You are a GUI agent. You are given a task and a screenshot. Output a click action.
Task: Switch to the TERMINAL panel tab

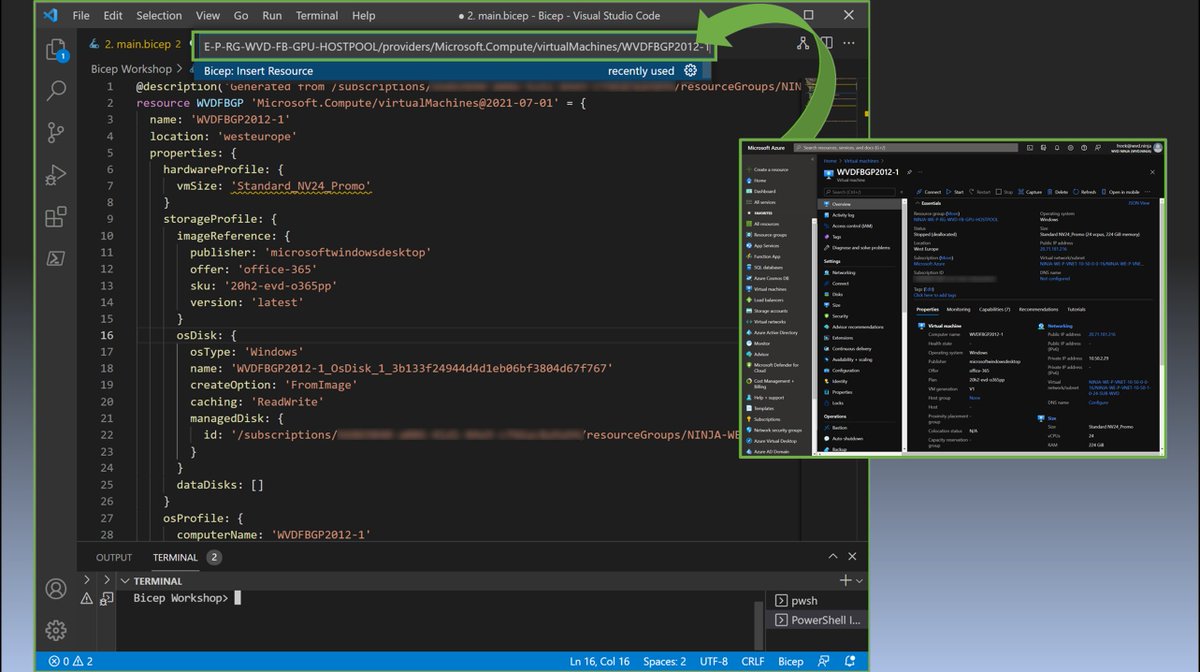coord(175,558)
